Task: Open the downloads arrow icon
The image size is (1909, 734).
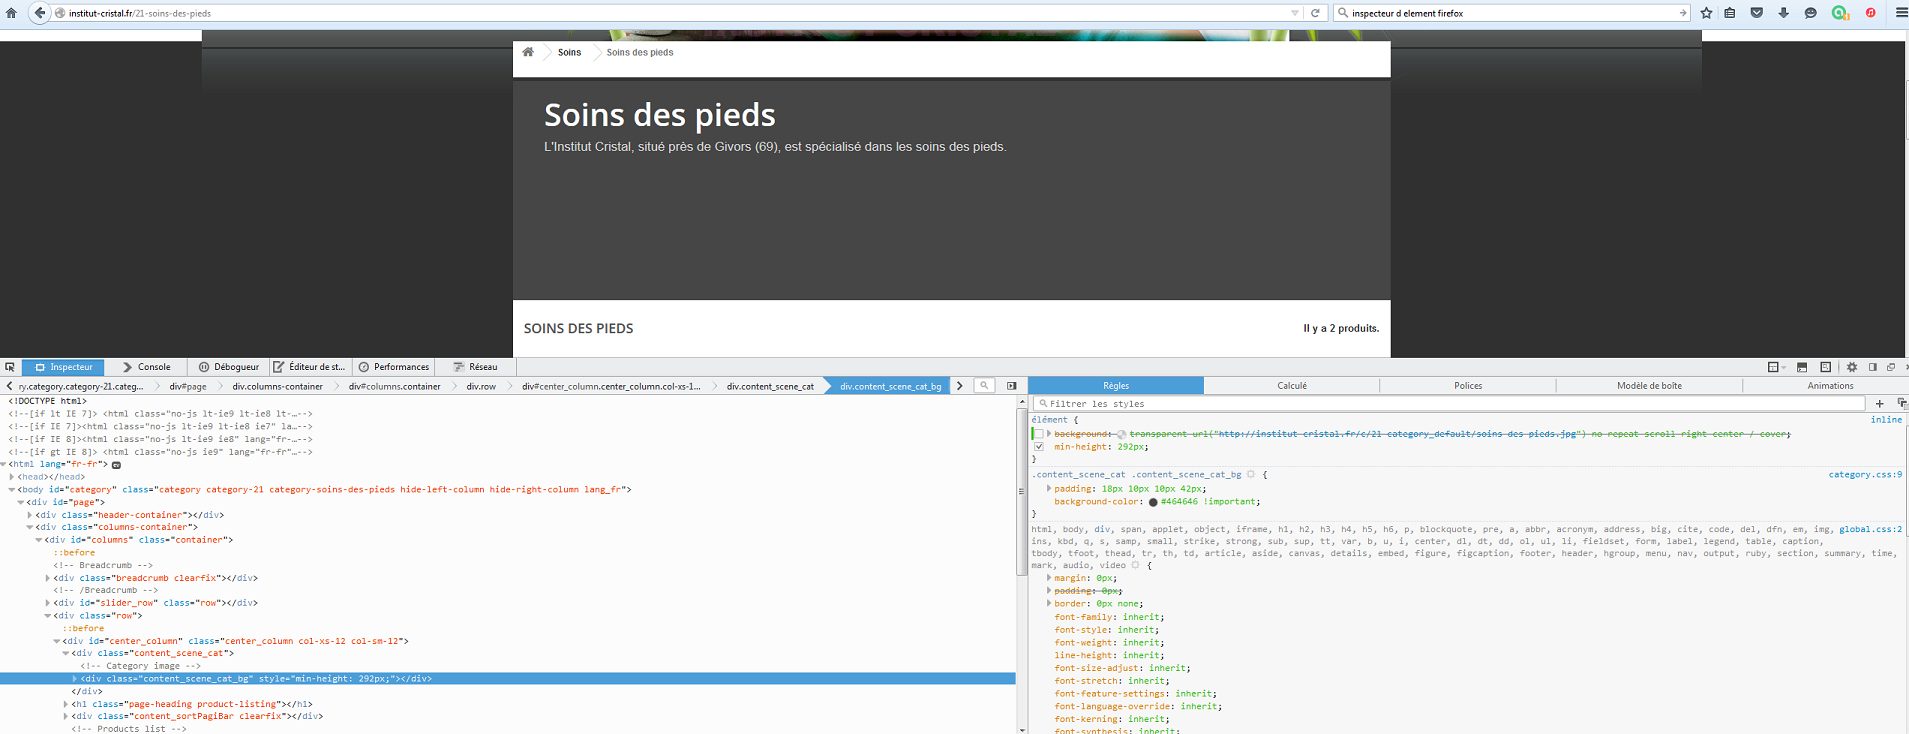Action: coord(1783,13)
